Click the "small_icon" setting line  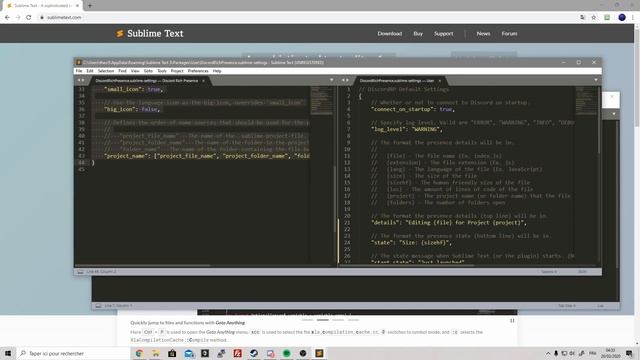point(133,89)
